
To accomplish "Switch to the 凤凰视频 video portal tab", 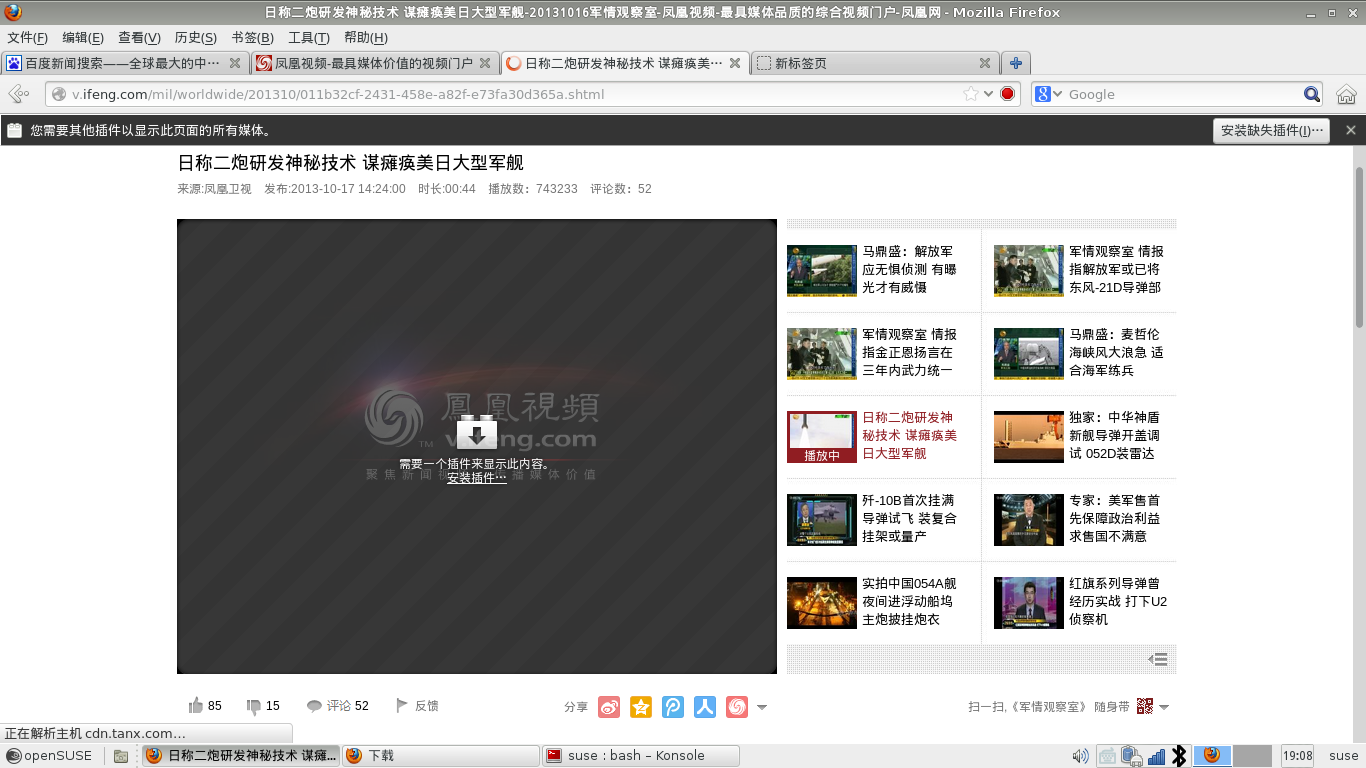I will (x=374, y=63).
